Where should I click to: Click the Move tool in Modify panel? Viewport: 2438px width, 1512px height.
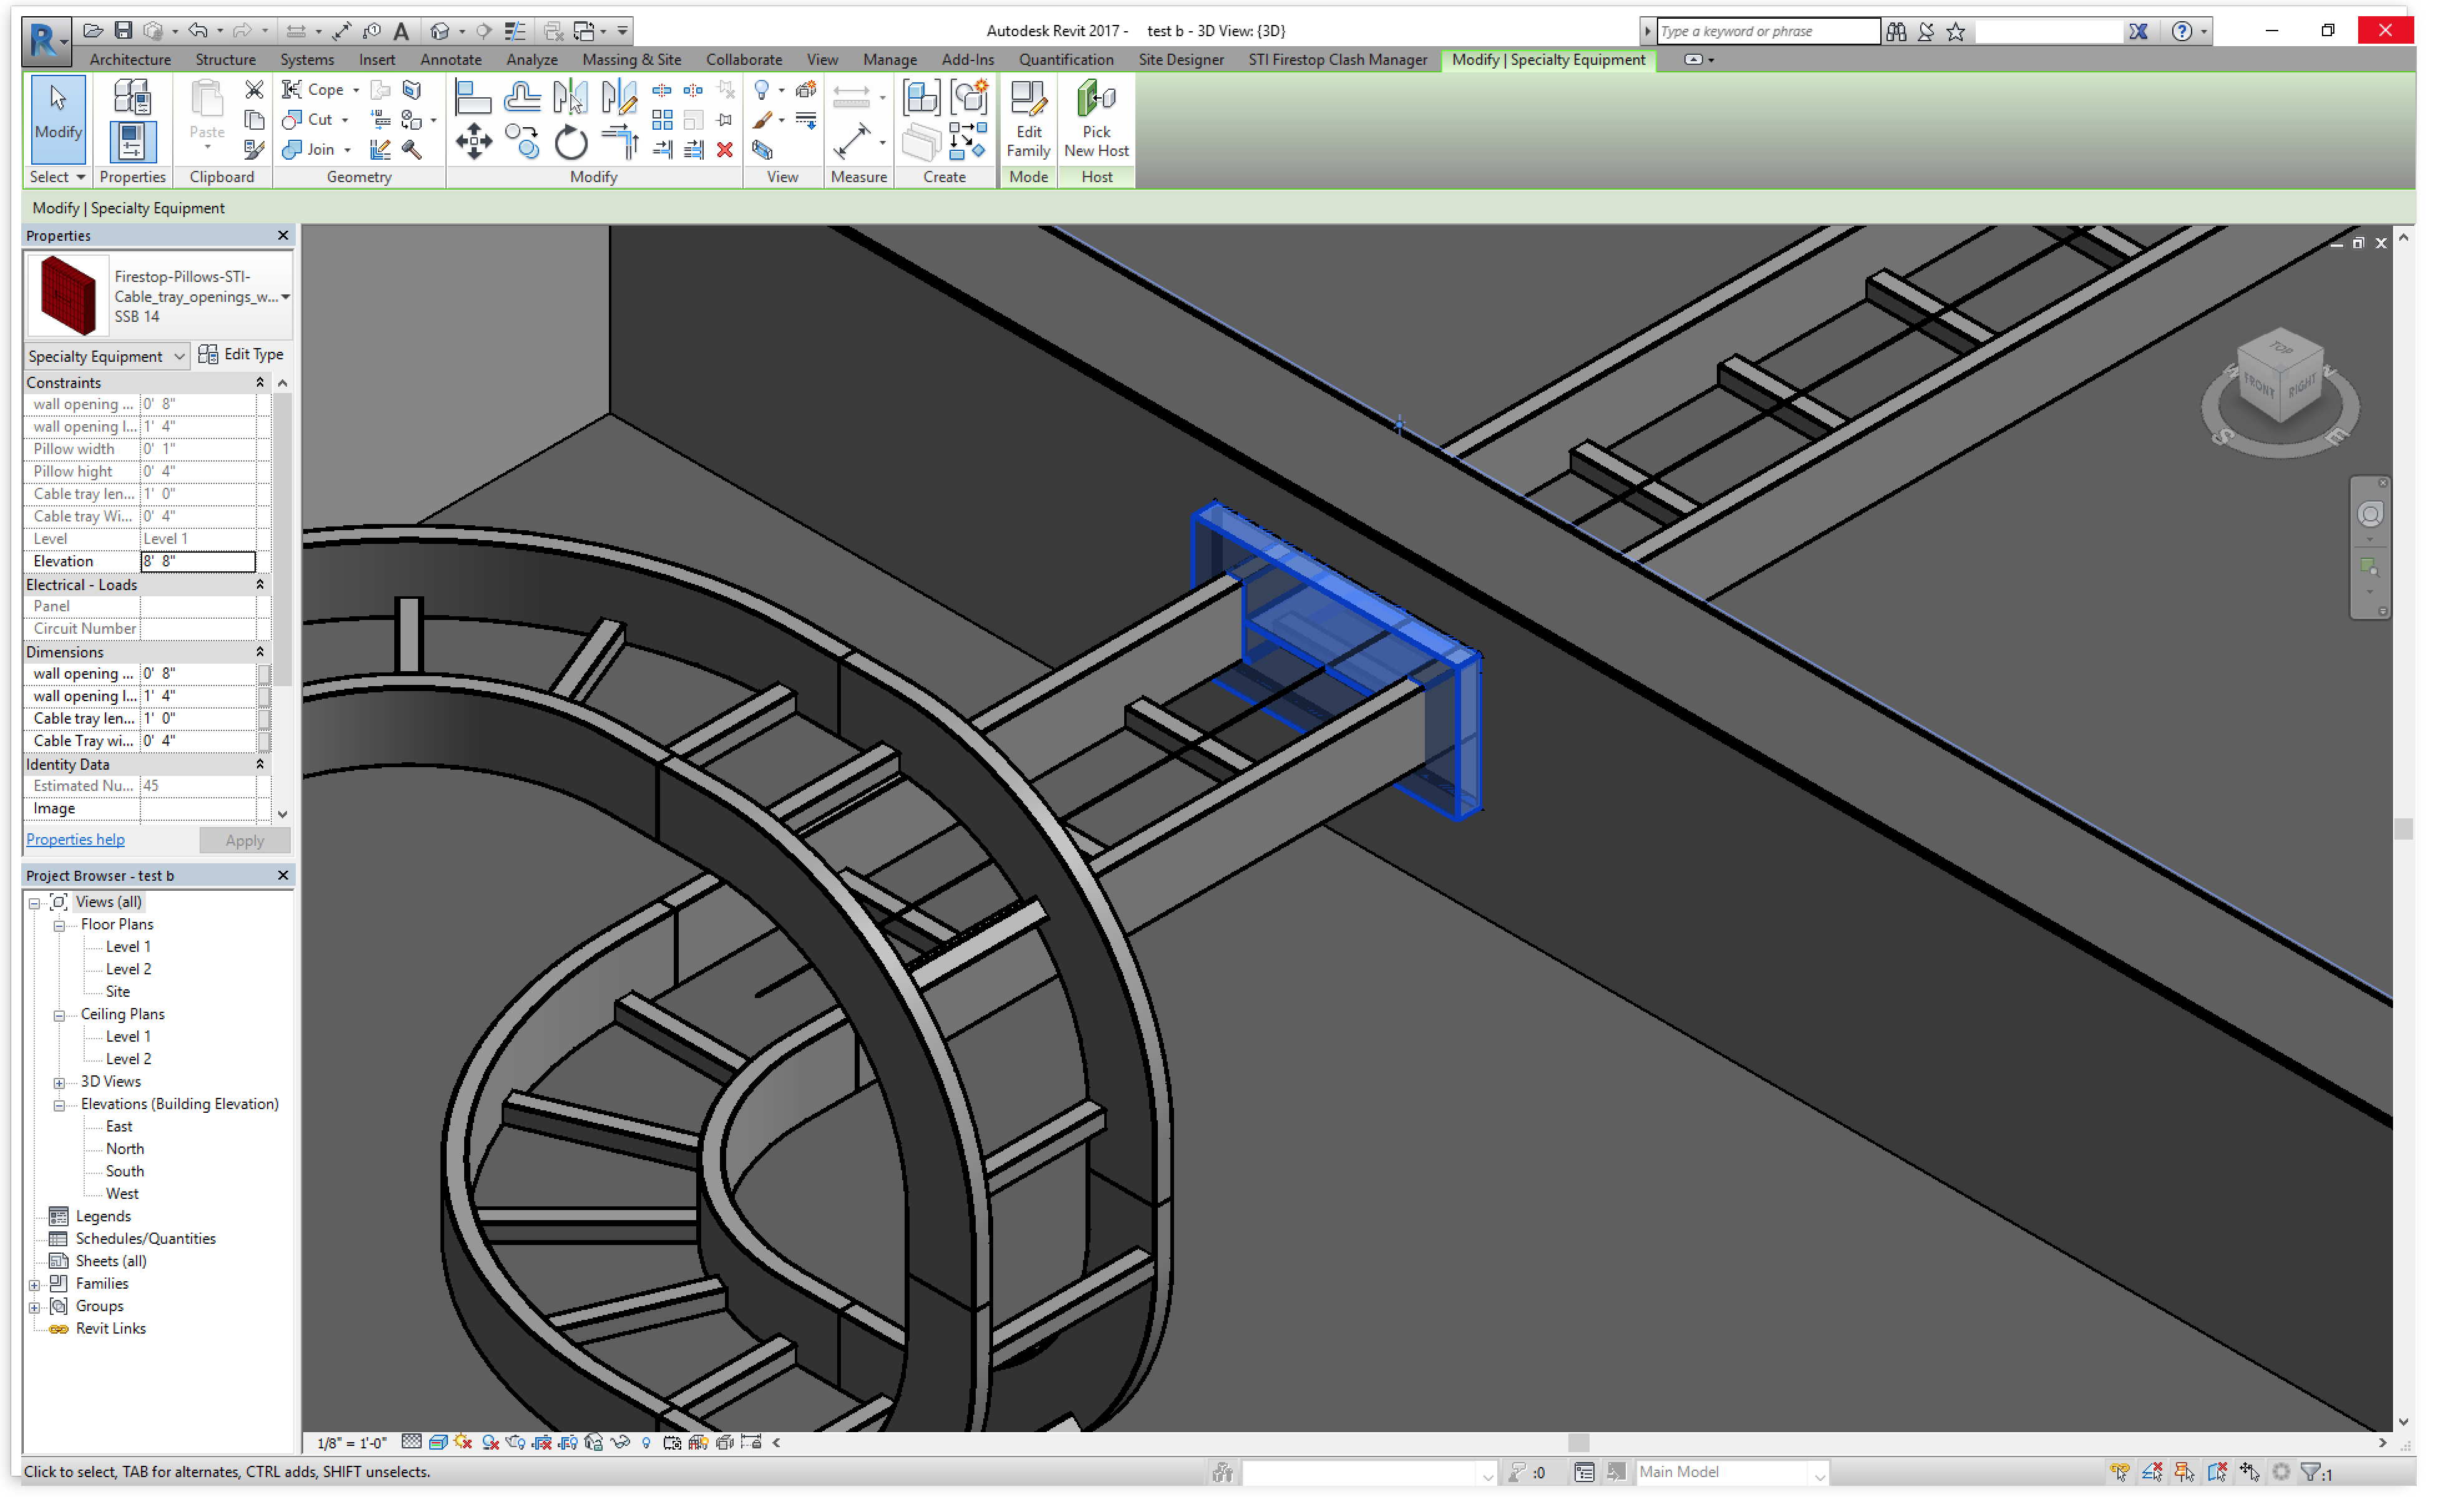pos(473,141)
